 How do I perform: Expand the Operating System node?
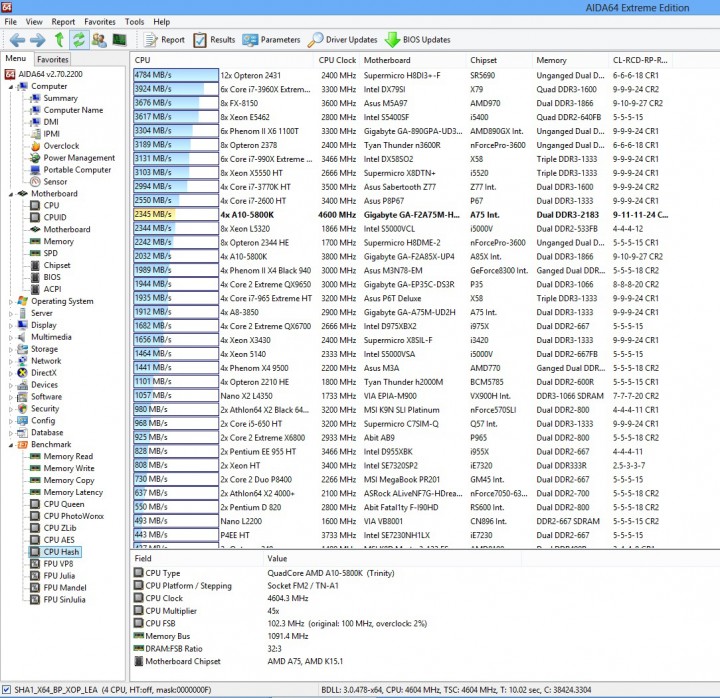click(x=11, y=302)
